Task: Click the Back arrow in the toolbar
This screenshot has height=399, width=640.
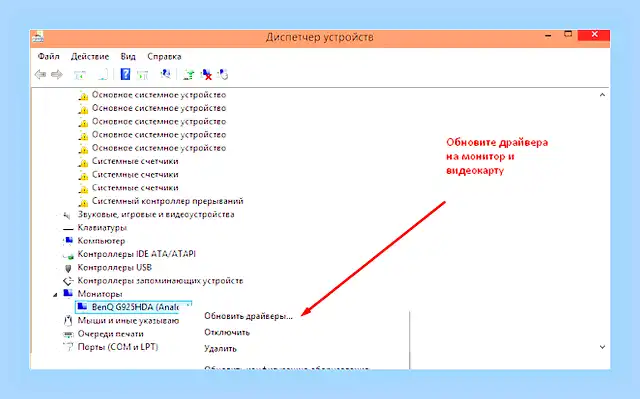Action: 40,75
